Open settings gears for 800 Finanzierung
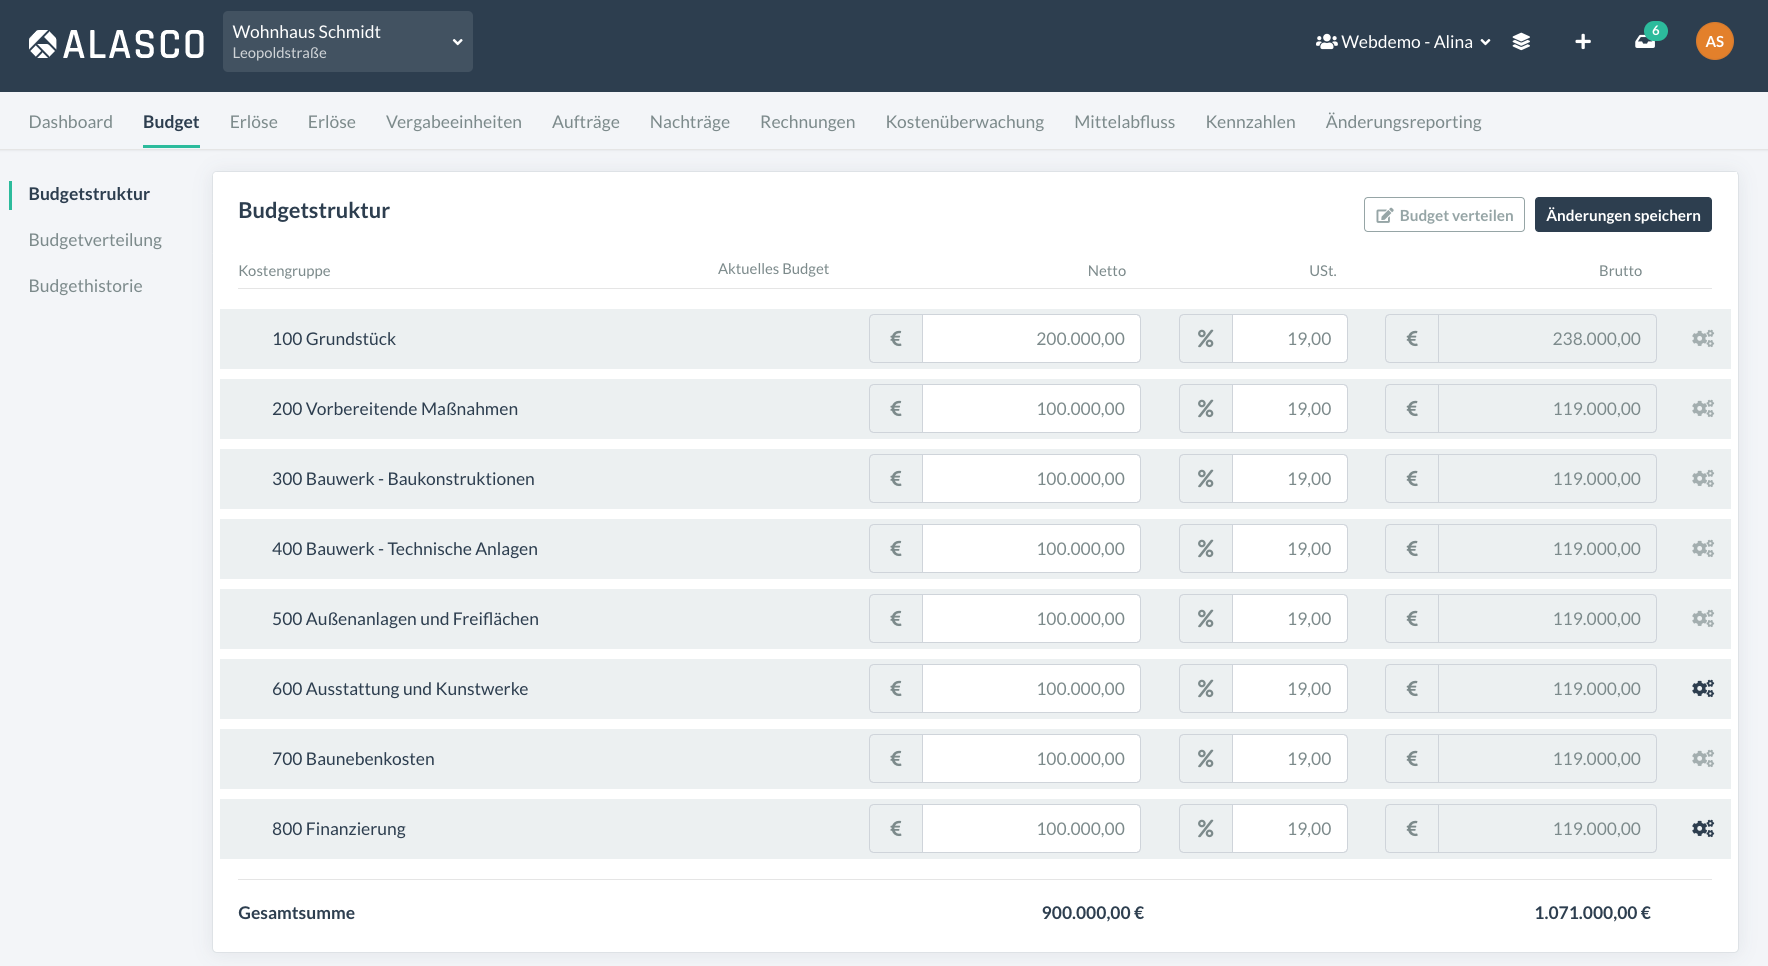Viewport: 1768px width, 966px height. click(1703, 829)
